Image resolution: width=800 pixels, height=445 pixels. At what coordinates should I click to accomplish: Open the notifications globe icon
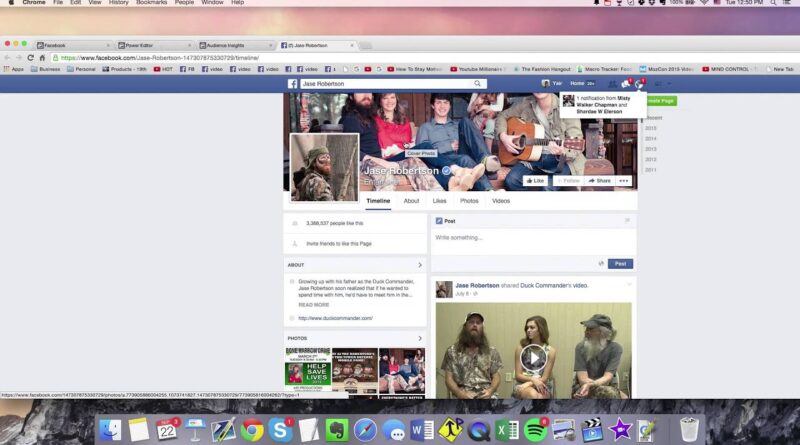pyautogui.click(x=640, y=84)
